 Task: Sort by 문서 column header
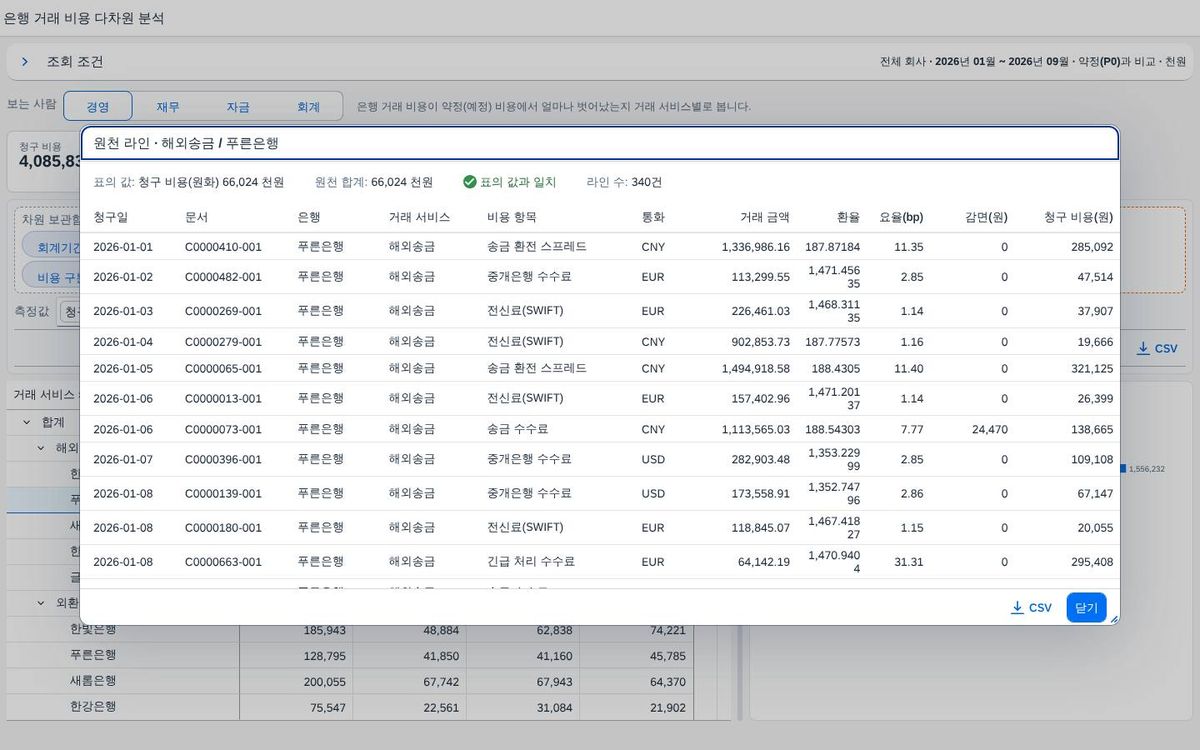point(197,217)
